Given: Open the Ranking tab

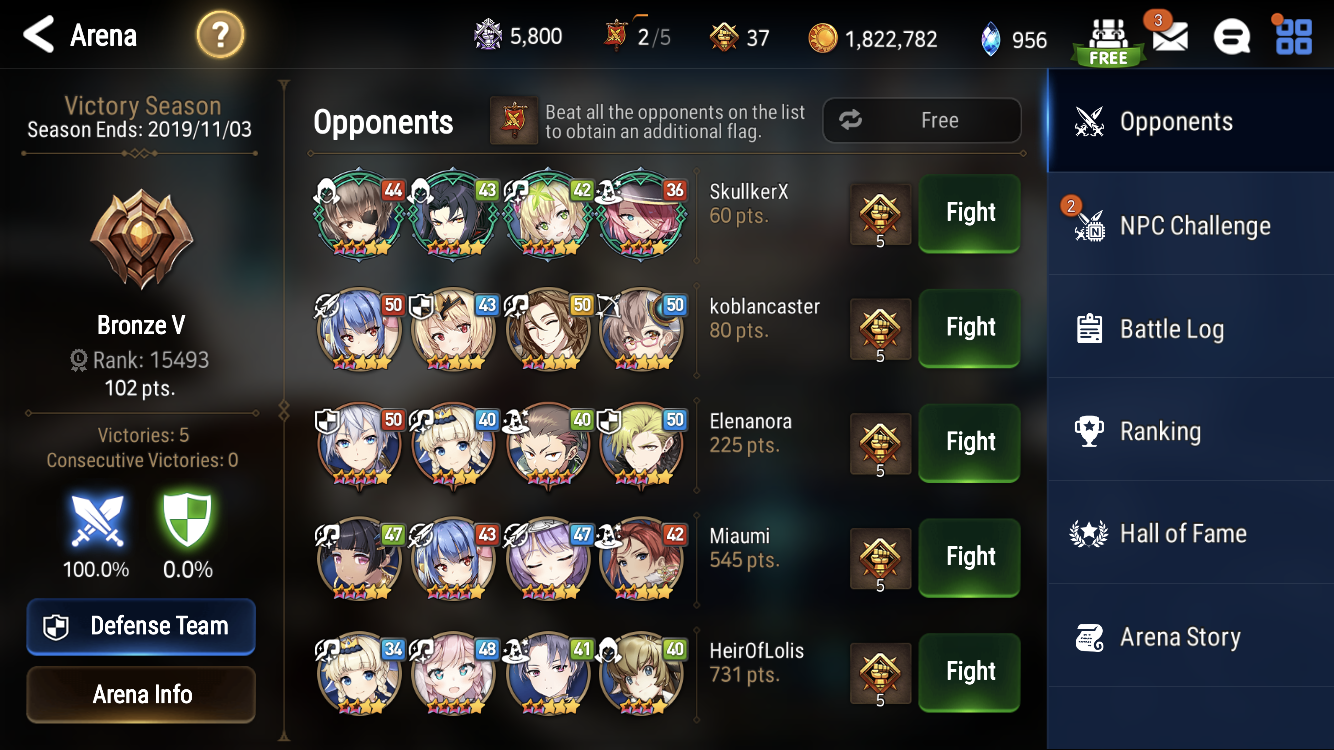Looking at the screenshot, I should 1190,431.
